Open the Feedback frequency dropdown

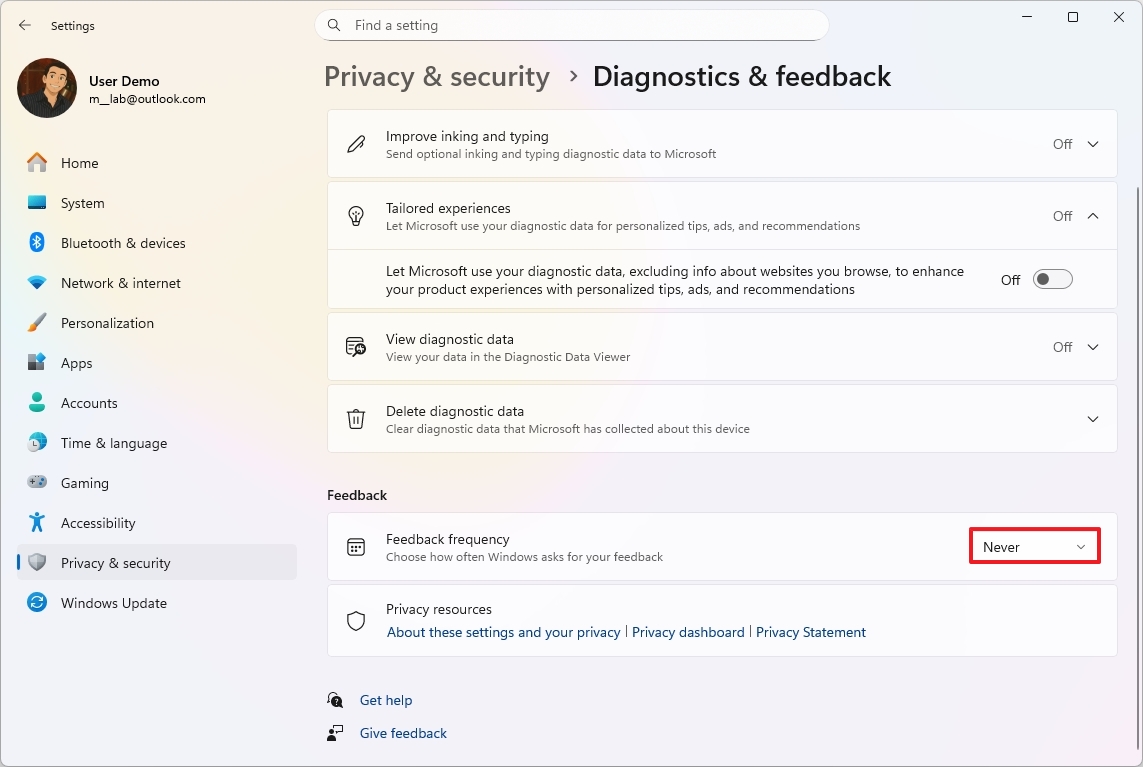pos(1034,546)
